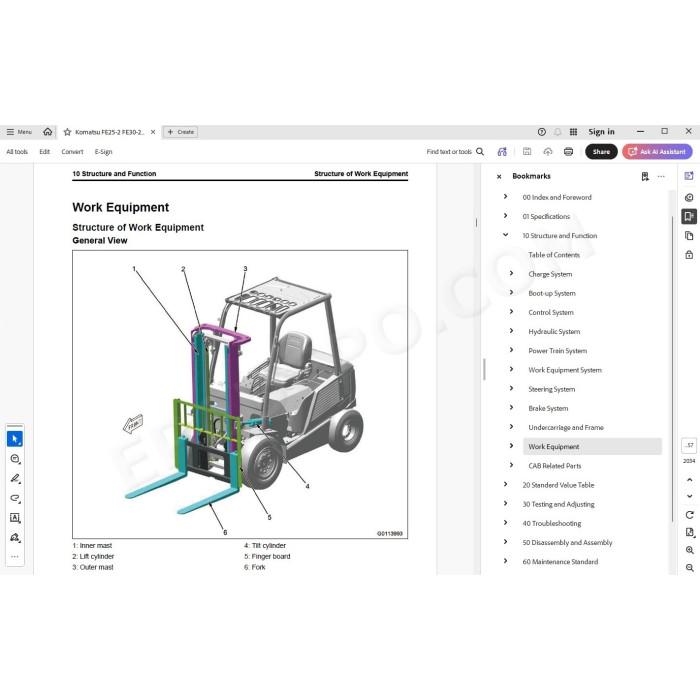Expand Brake System bookmark
The width and height of the screenshot is (700, 700).
tap(512, 408)
